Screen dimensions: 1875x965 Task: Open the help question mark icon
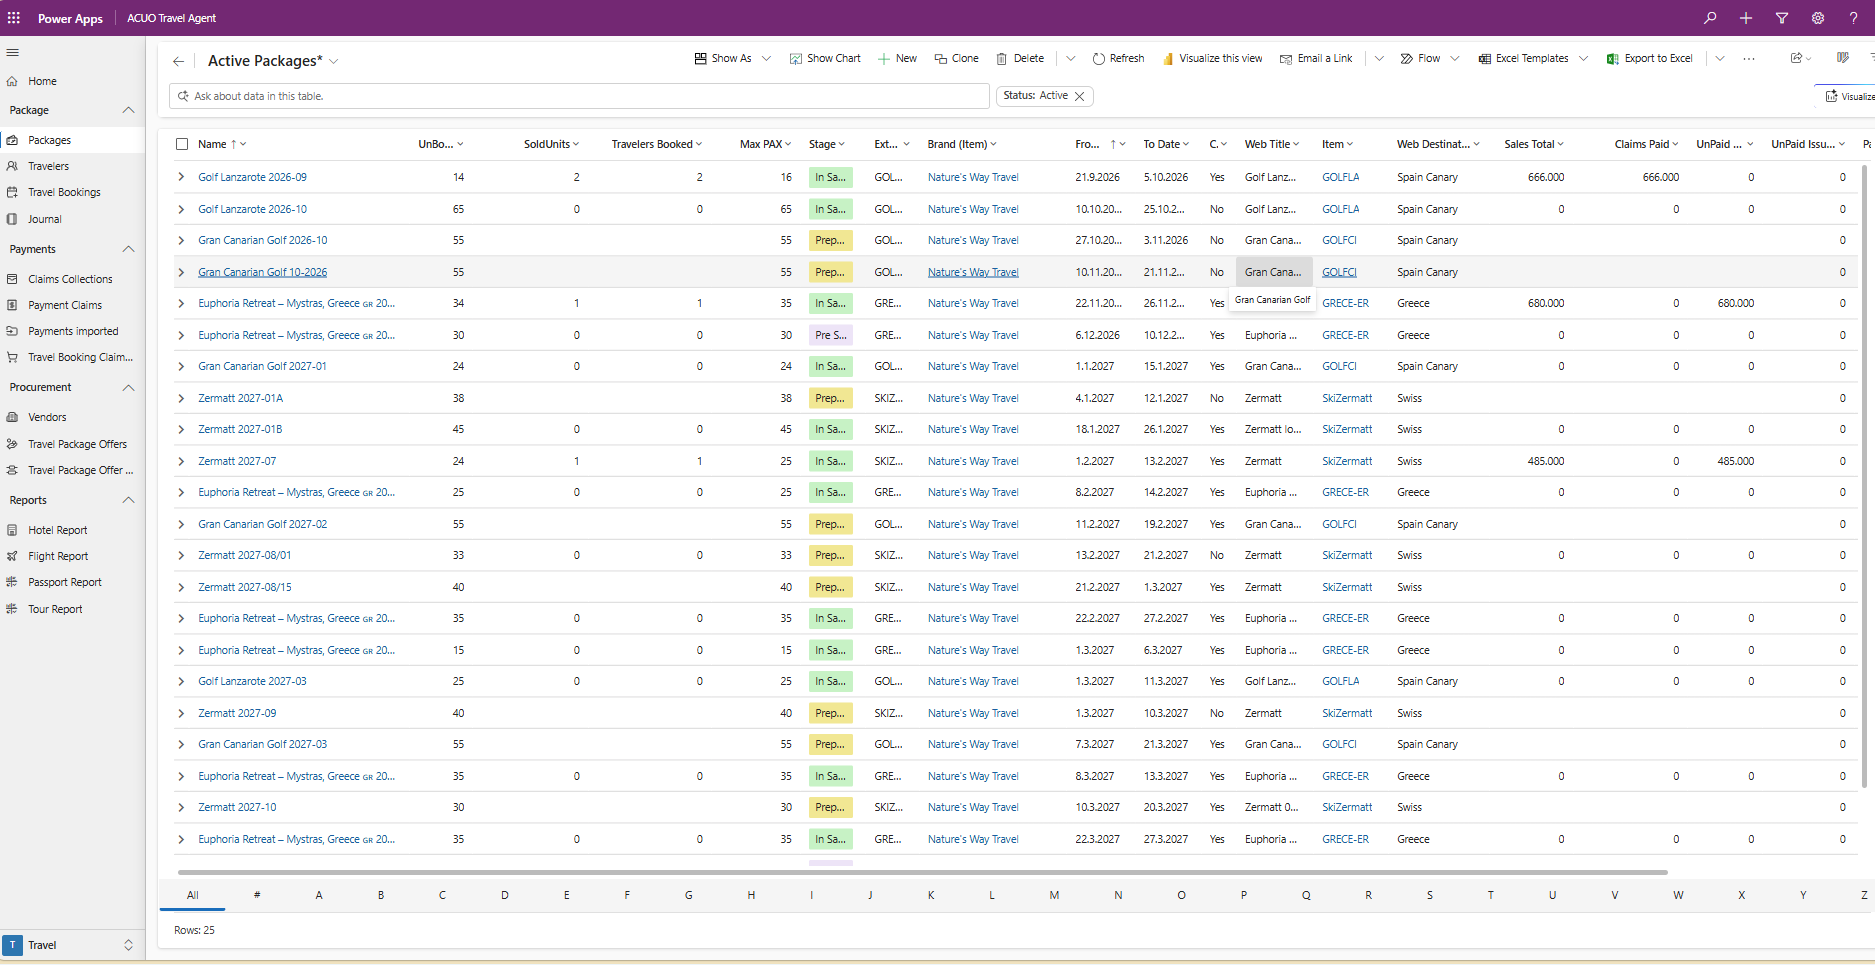pos(1853,18)
